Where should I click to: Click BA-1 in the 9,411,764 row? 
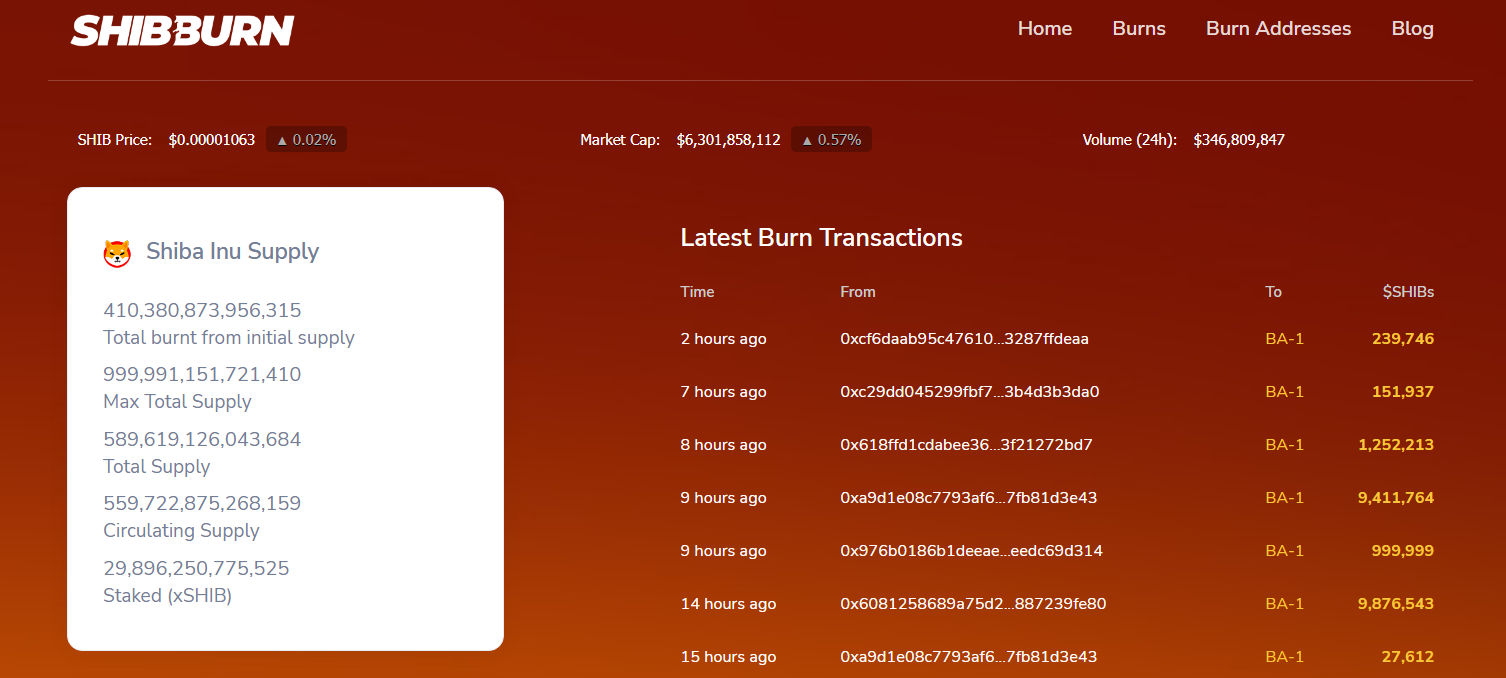tap(1284, 498)
